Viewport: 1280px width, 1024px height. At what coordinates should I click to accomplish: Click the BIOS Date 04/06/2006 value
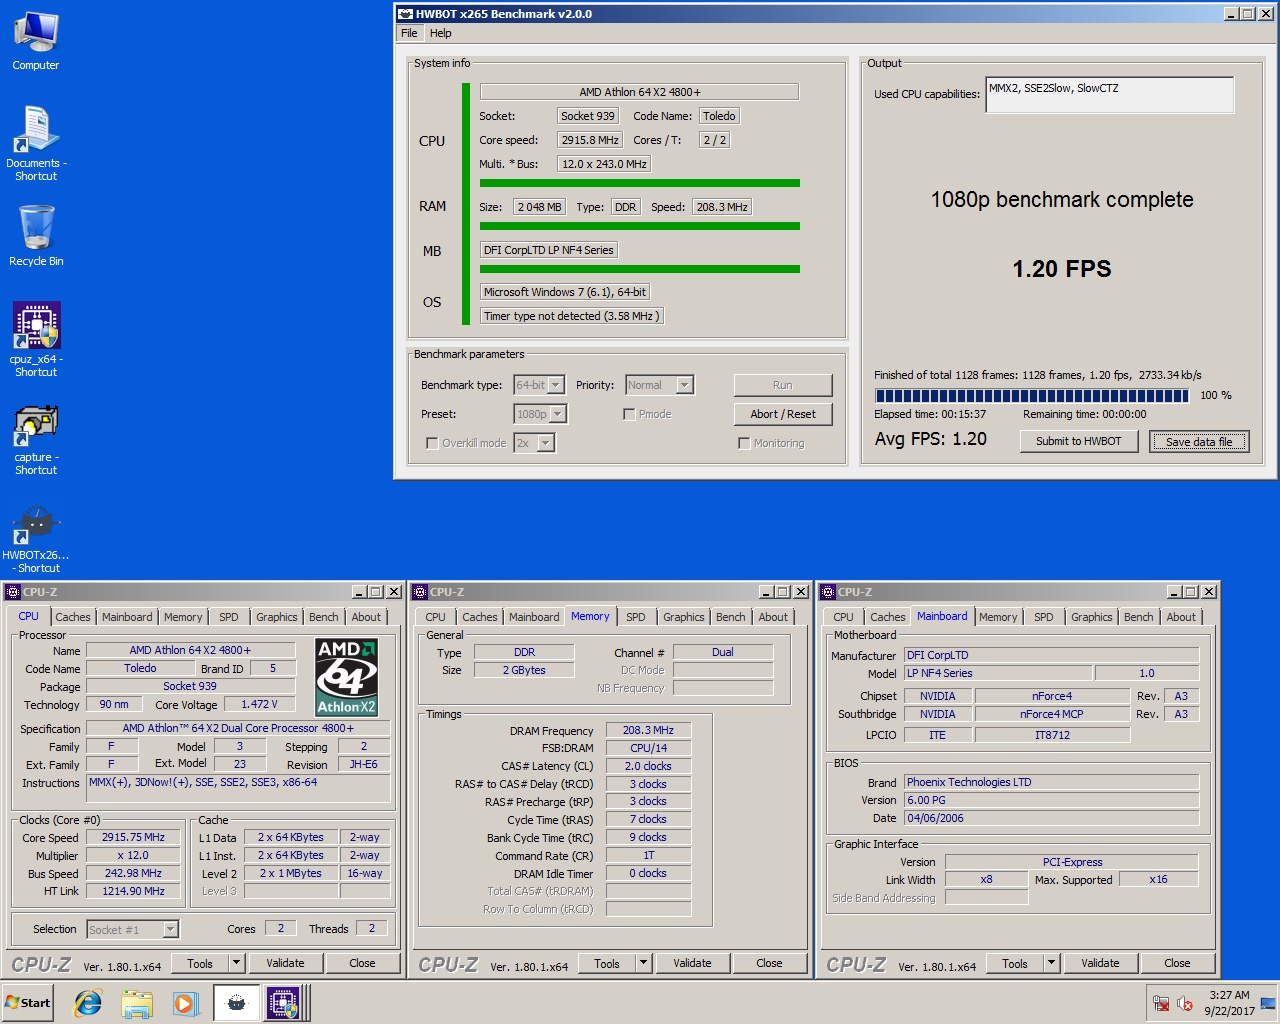(1051, 818)
